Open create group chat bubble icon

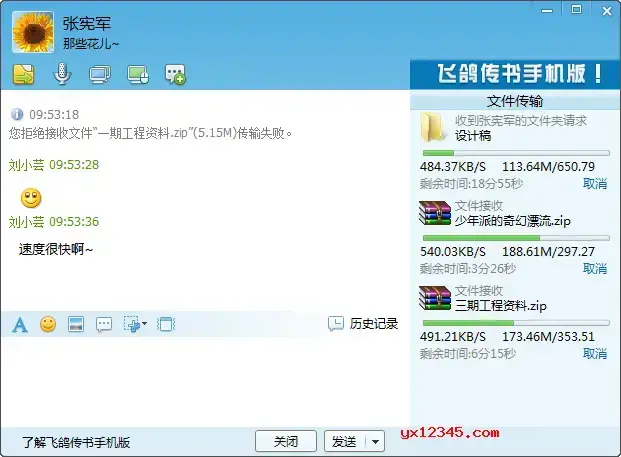[175, 74]
